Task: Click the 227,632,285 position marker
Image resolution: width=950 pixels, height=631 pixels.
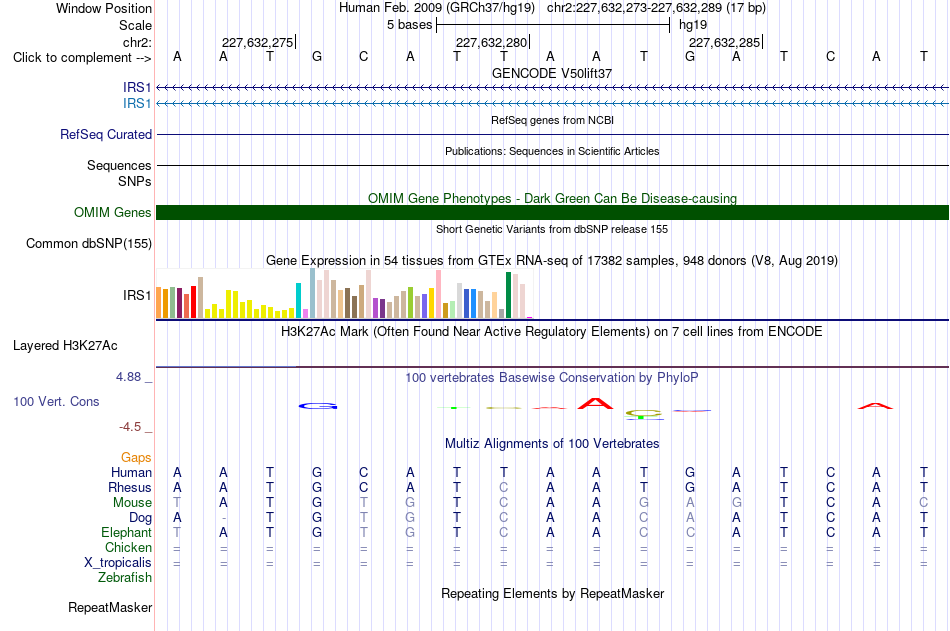Action: coord(725,42)
